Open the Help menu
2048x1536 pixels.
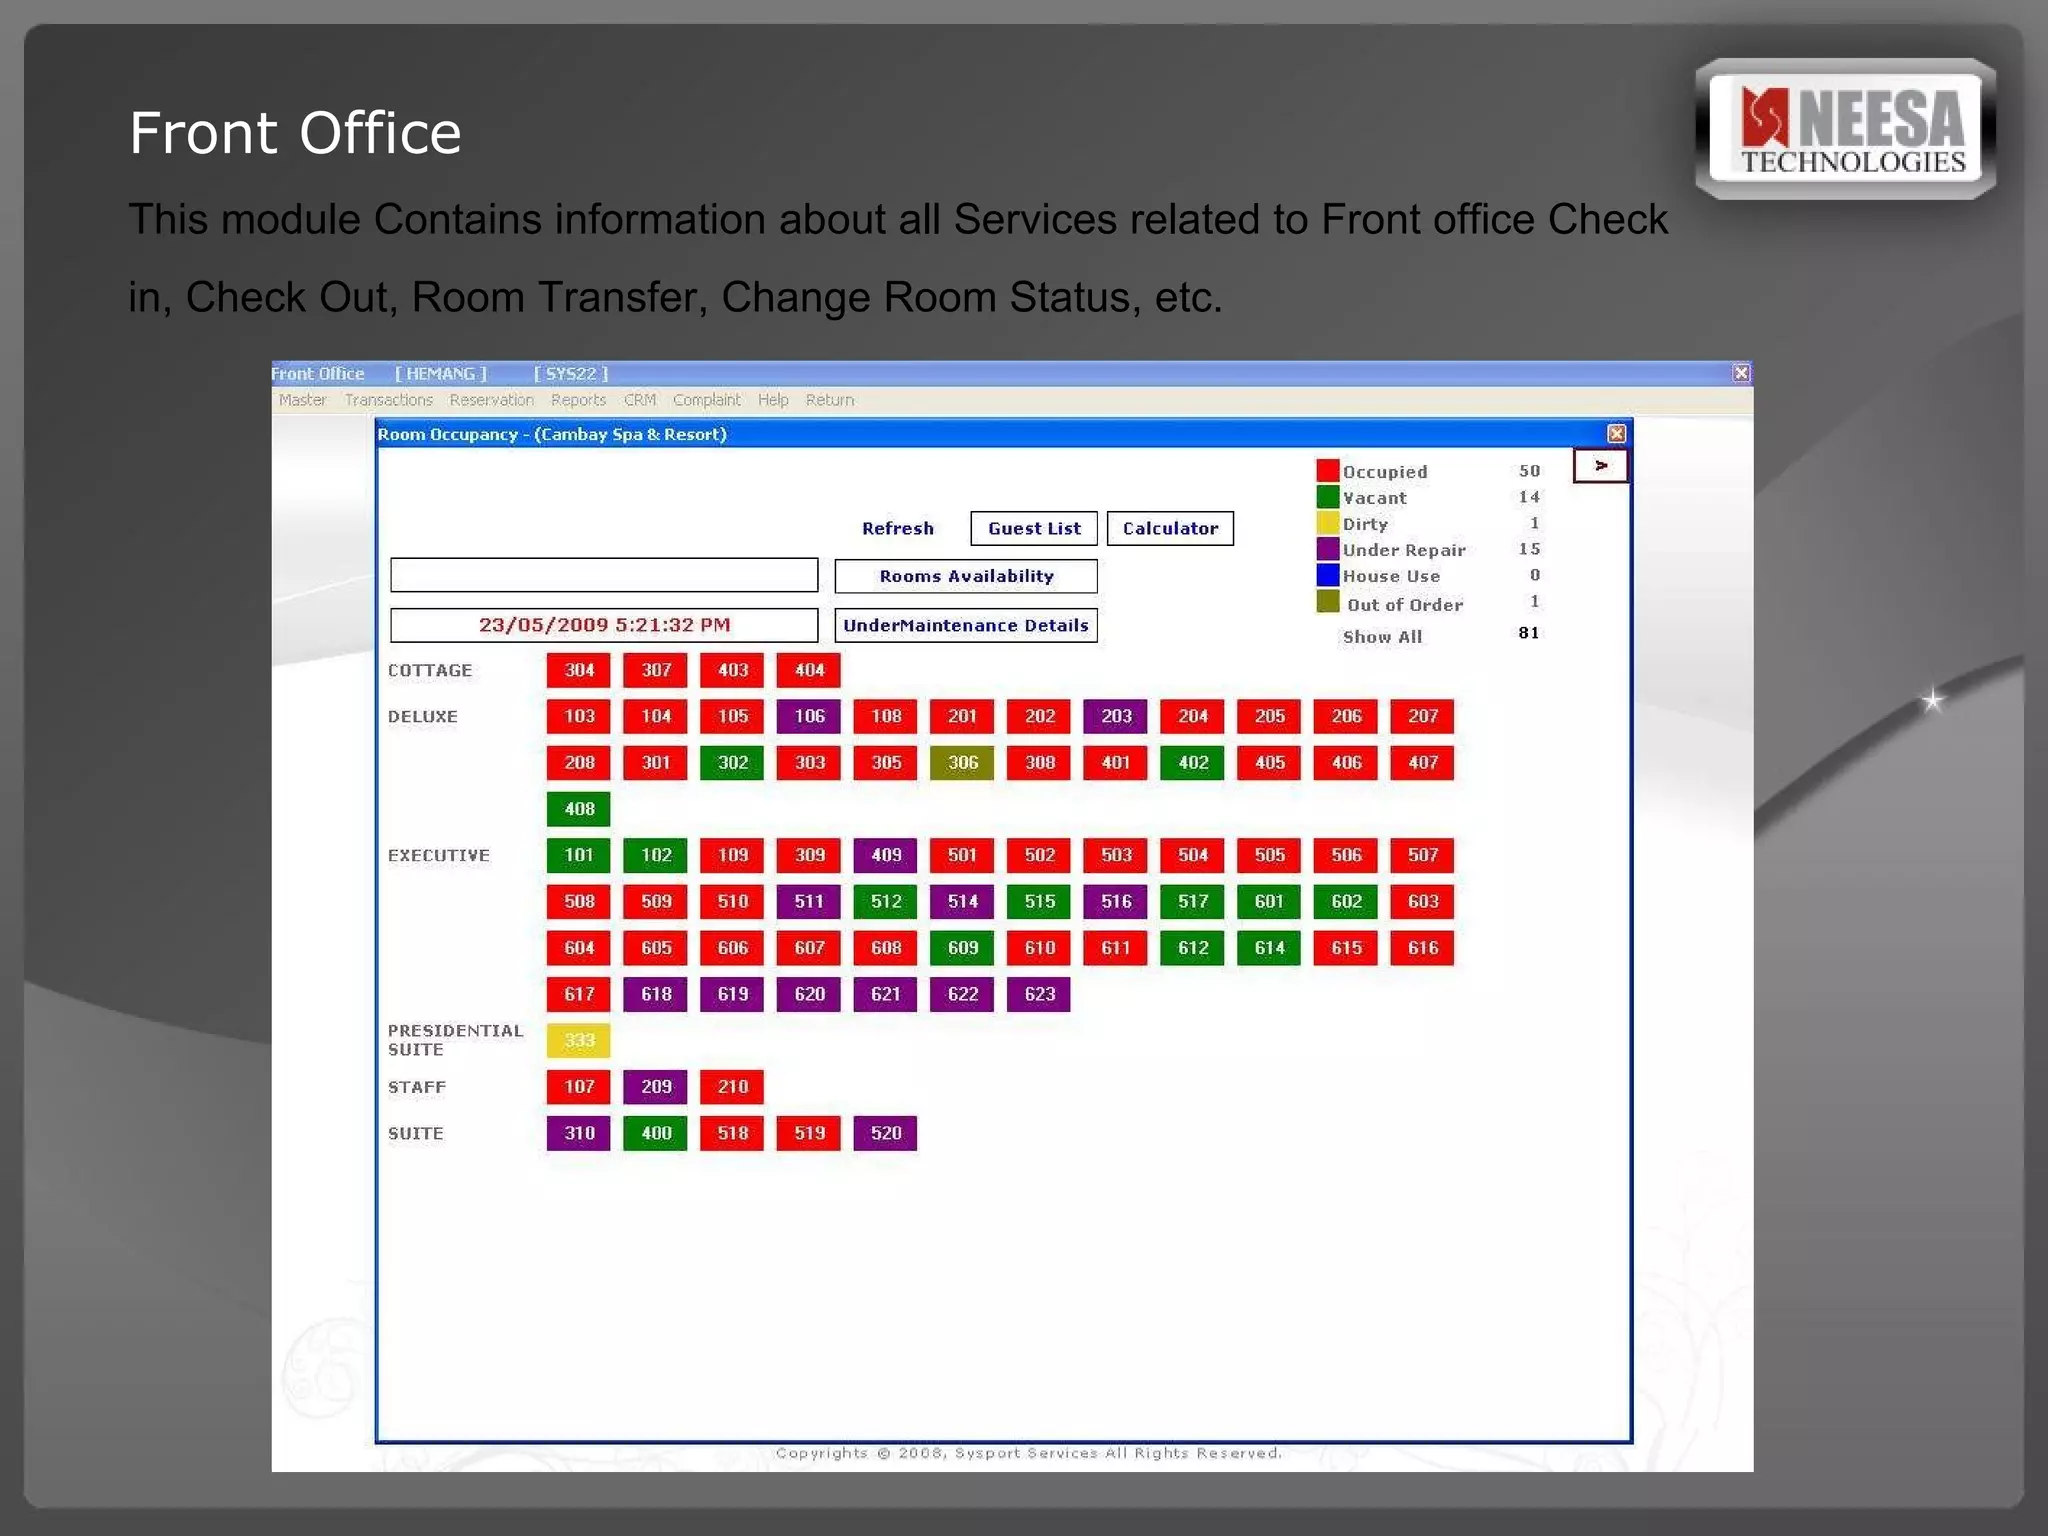click(773, 400)
